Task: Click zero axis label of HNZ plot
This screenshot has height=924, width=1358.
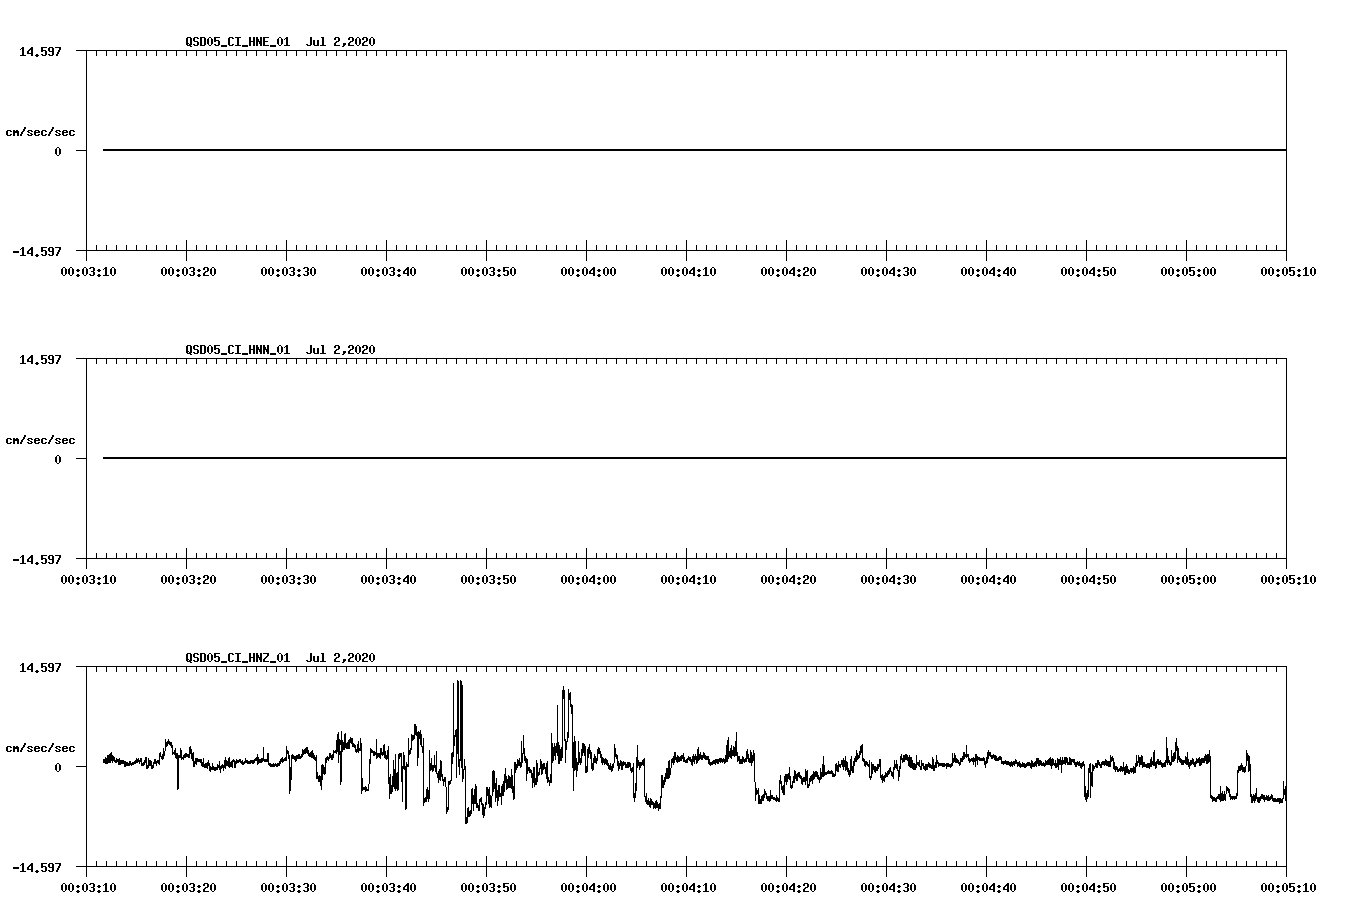Action: pos(58,767)
